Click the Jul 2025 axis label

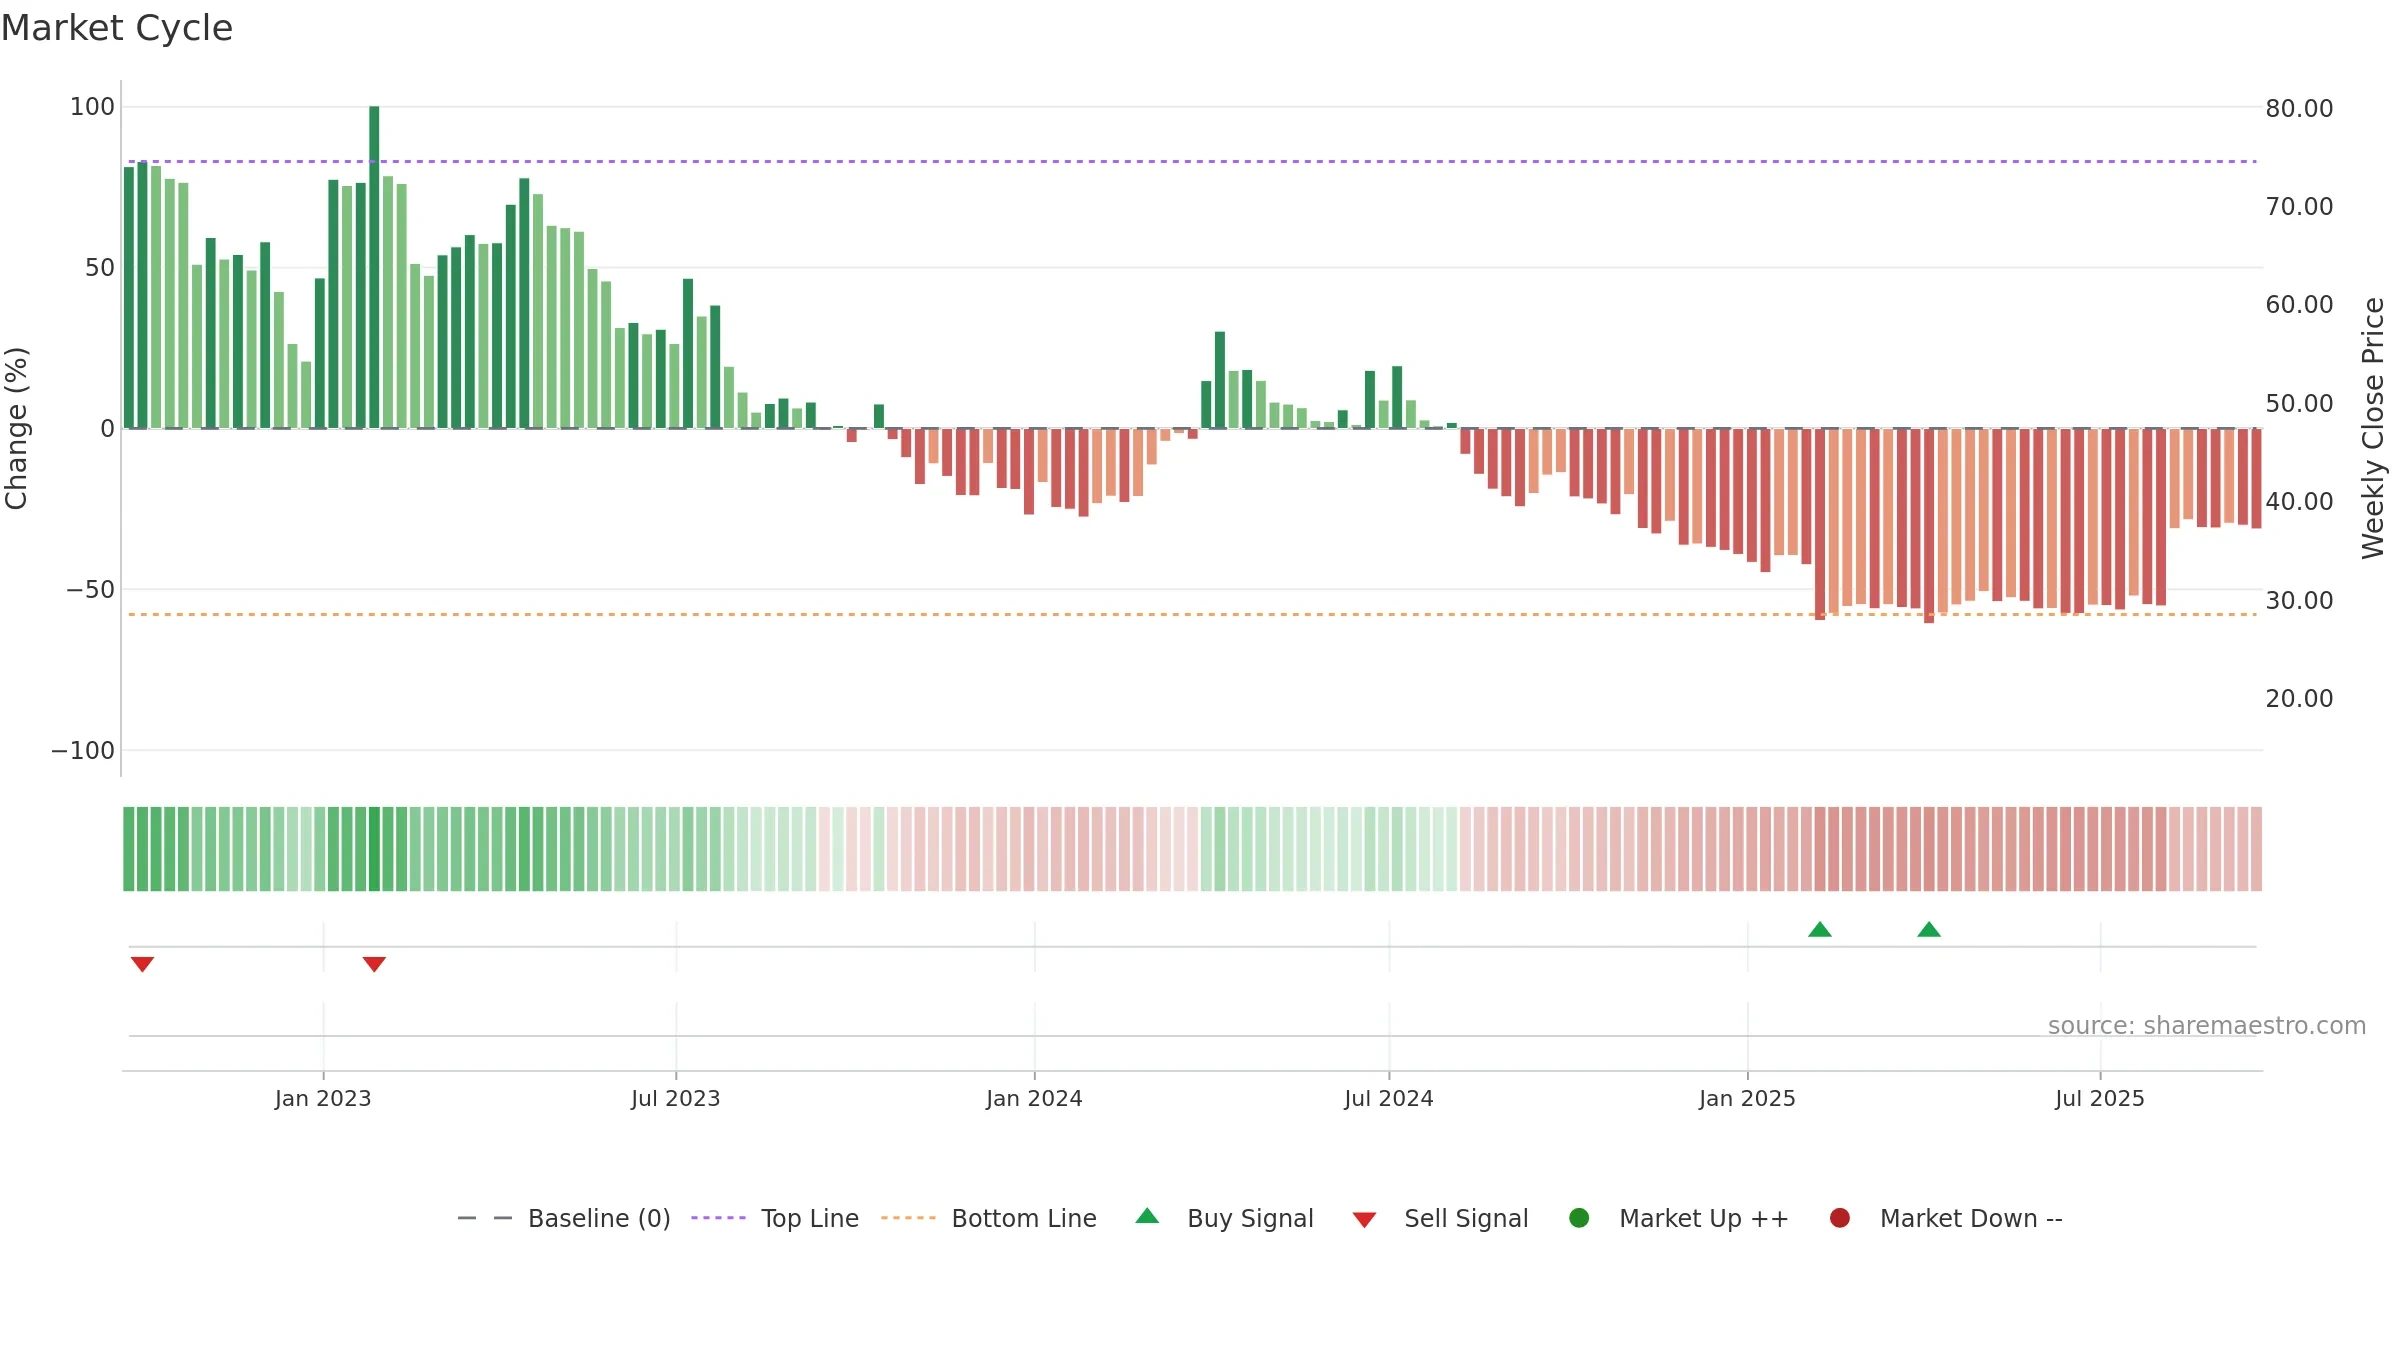pos(2100,1099)
